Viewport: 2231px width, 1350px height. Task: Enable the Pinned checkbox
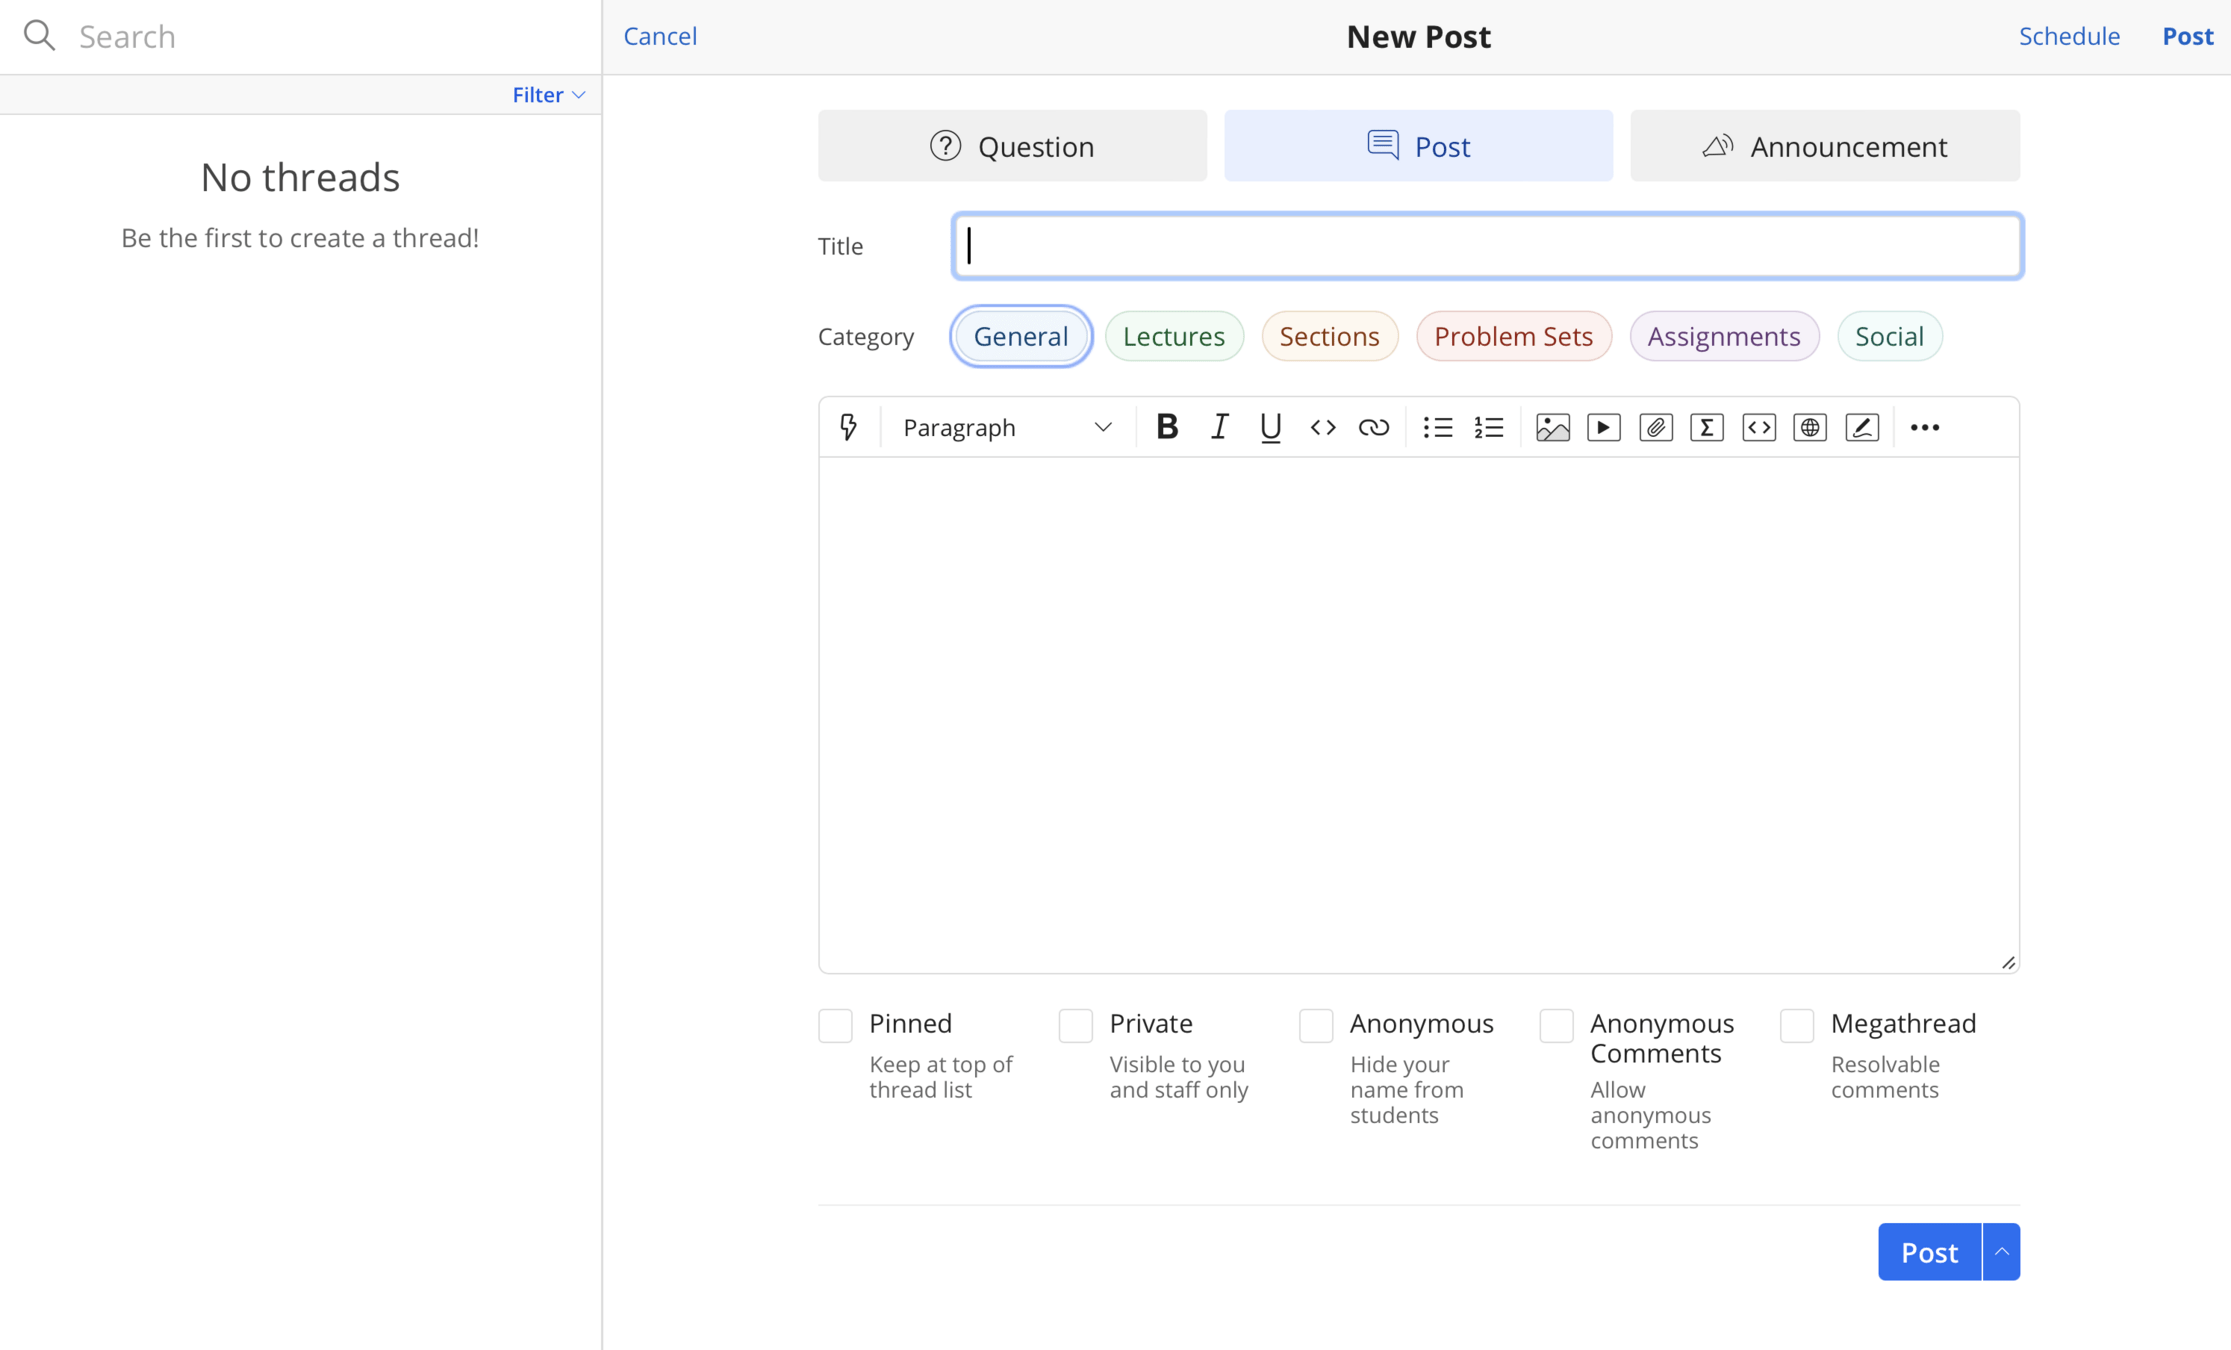click(835, 1025)
